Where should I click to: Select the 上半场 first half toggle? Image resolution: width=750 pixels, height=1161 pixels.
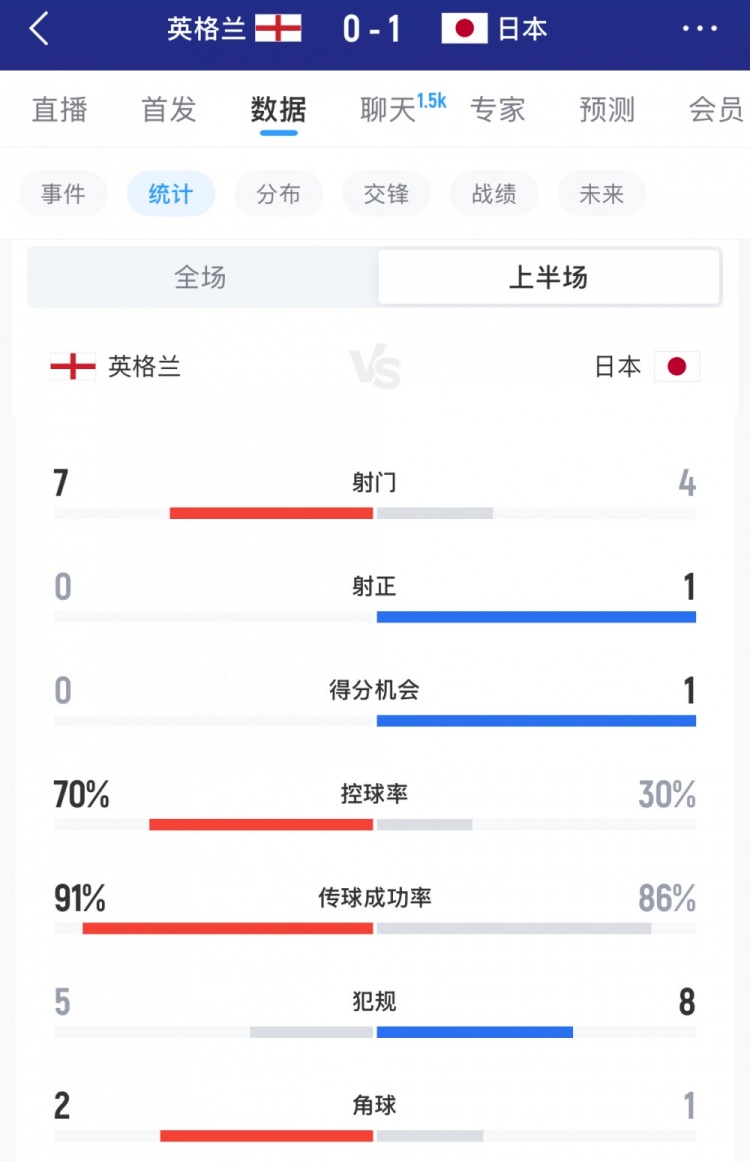[x=548, y=277]
